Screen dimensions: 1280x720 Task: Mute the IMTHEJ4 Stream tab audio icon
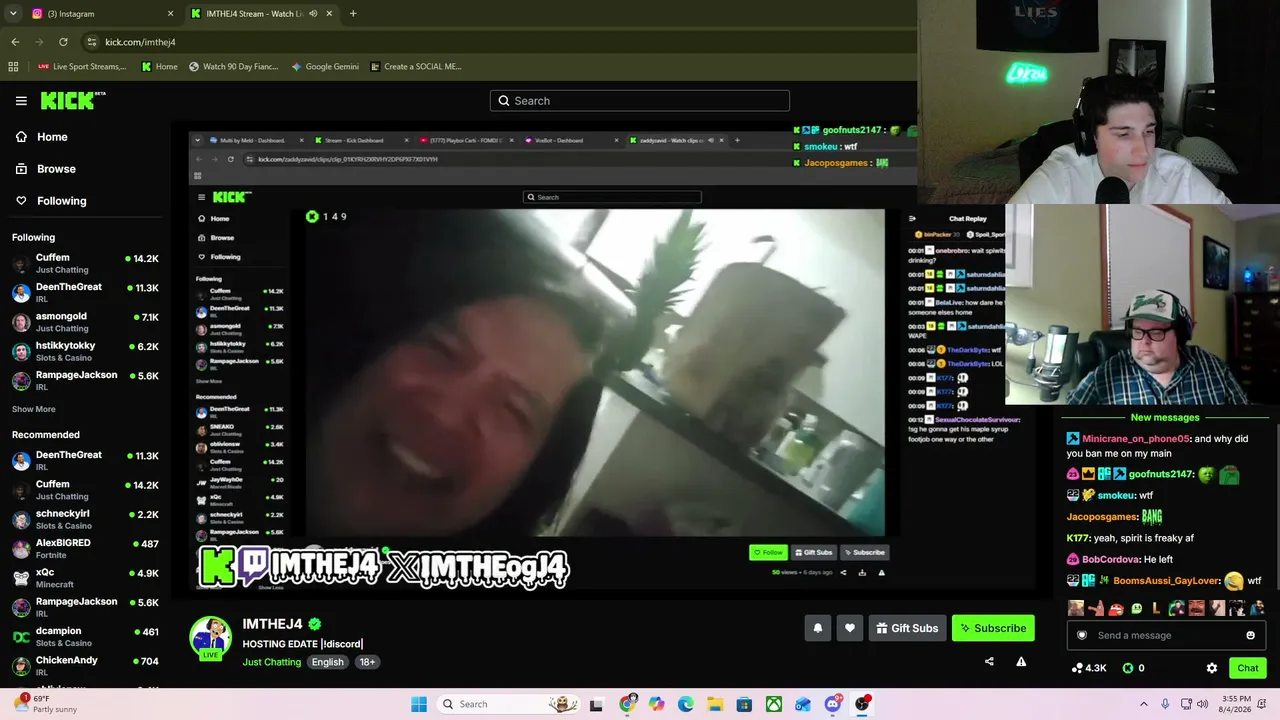tap(313, 14)
